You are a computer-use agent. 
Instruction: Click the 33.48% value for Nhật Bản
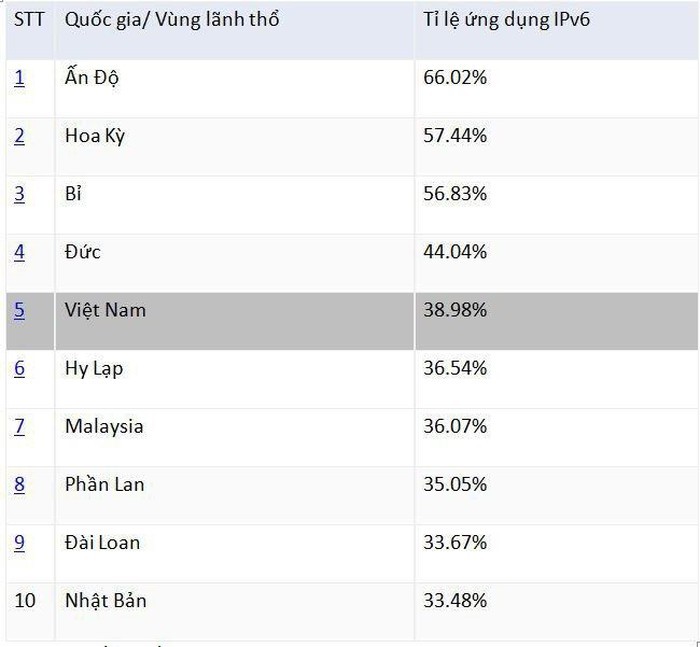pyautogui.click(x=455, y=600)
